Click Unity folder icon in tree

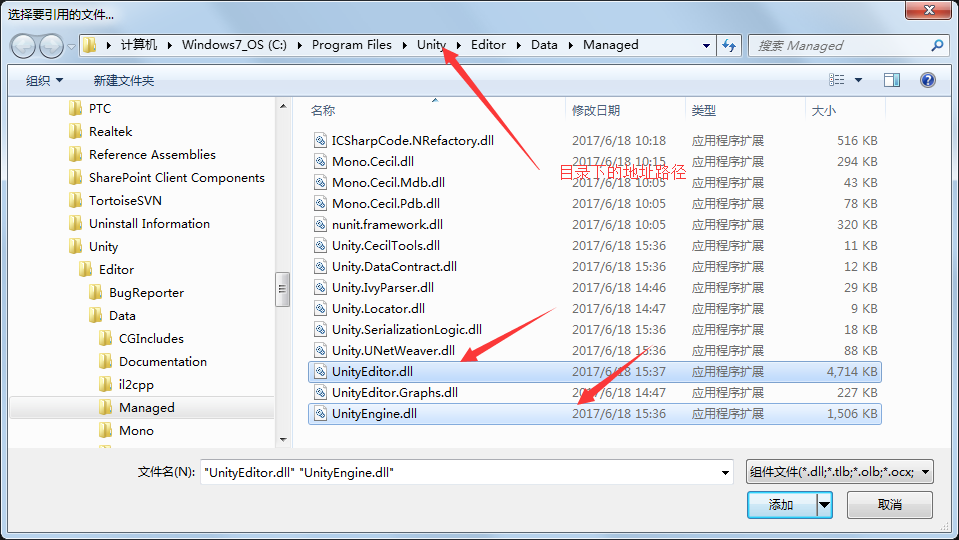[x=76, y=246]
